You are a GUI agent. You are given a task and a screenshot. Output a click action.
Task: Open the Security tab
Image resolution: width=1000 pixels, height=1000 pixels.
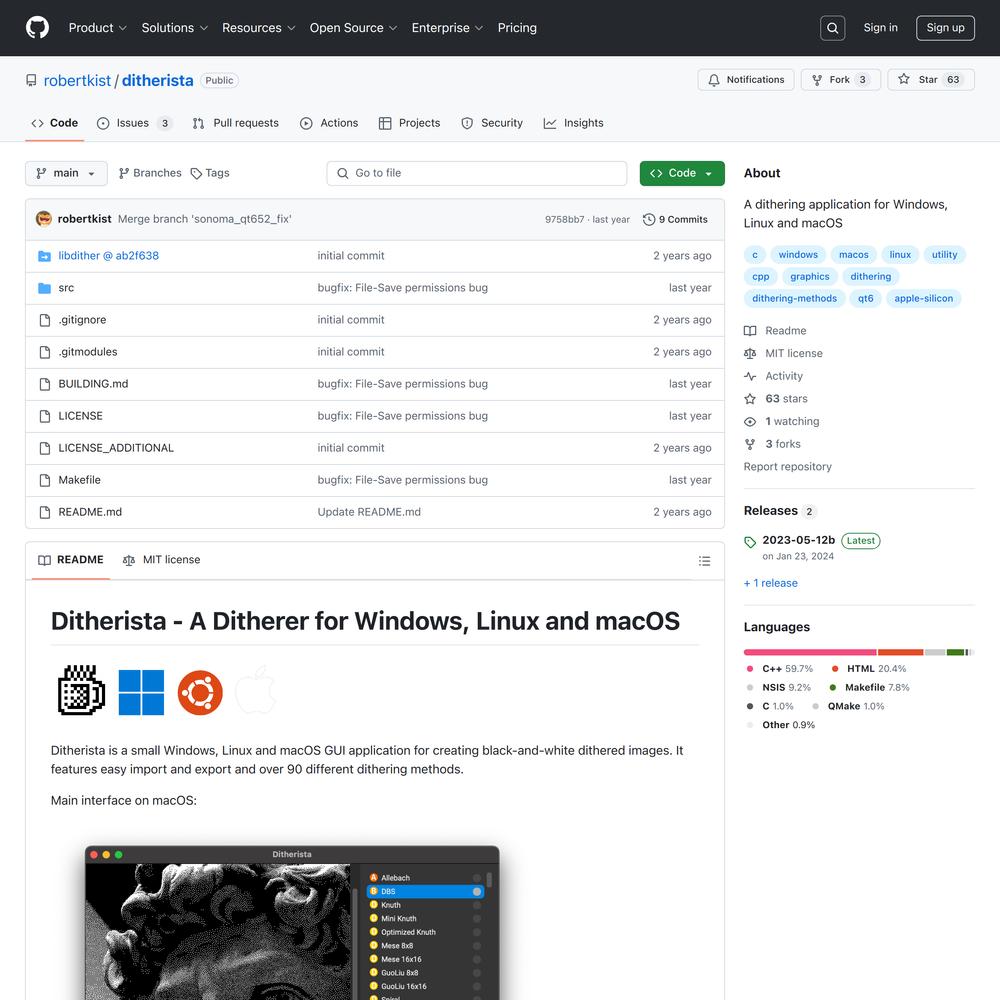click(492, 123)
